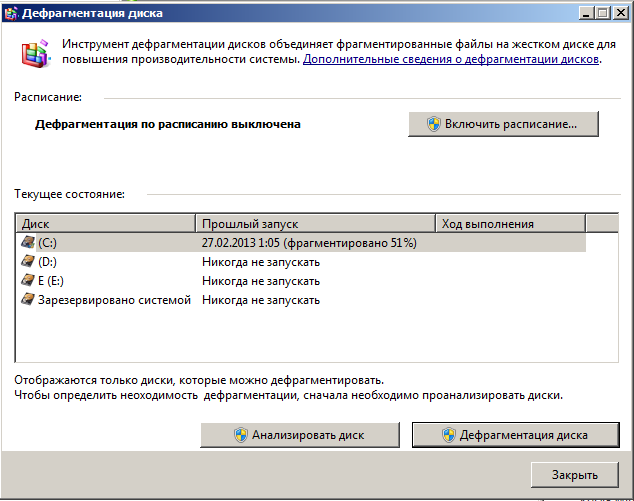Click the drive icon for (C:)

(28, 242)
